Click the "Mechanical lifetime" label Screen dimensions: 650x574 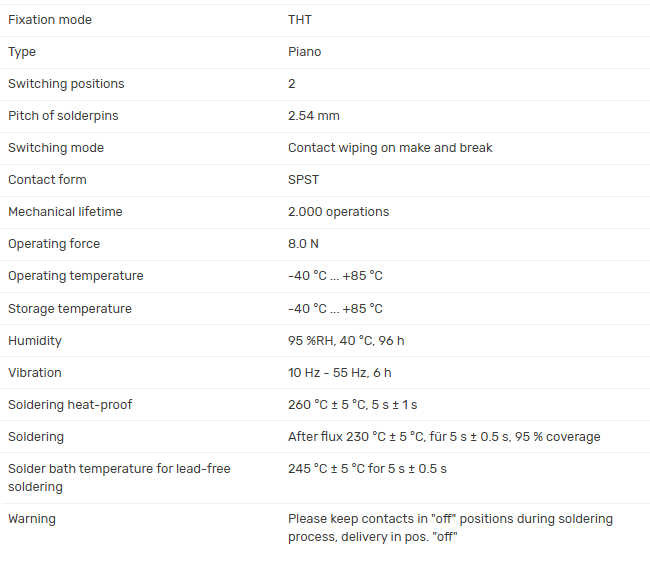click(x=65, y=212)
